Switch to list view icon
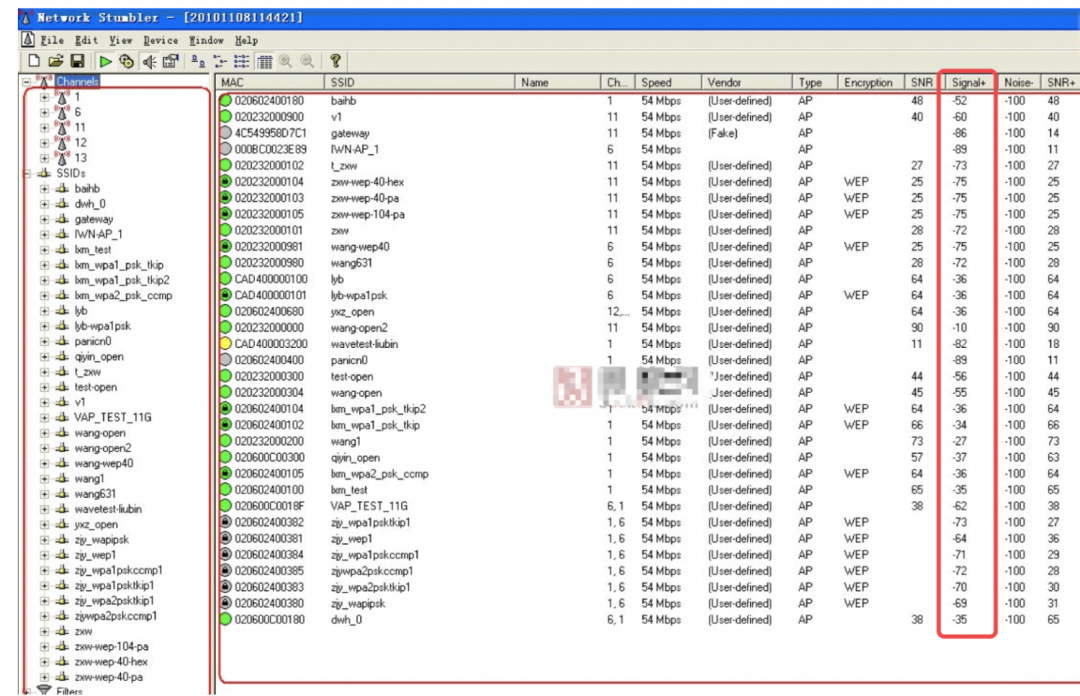This screenshot has height=696, width=1080. point(242,61)
